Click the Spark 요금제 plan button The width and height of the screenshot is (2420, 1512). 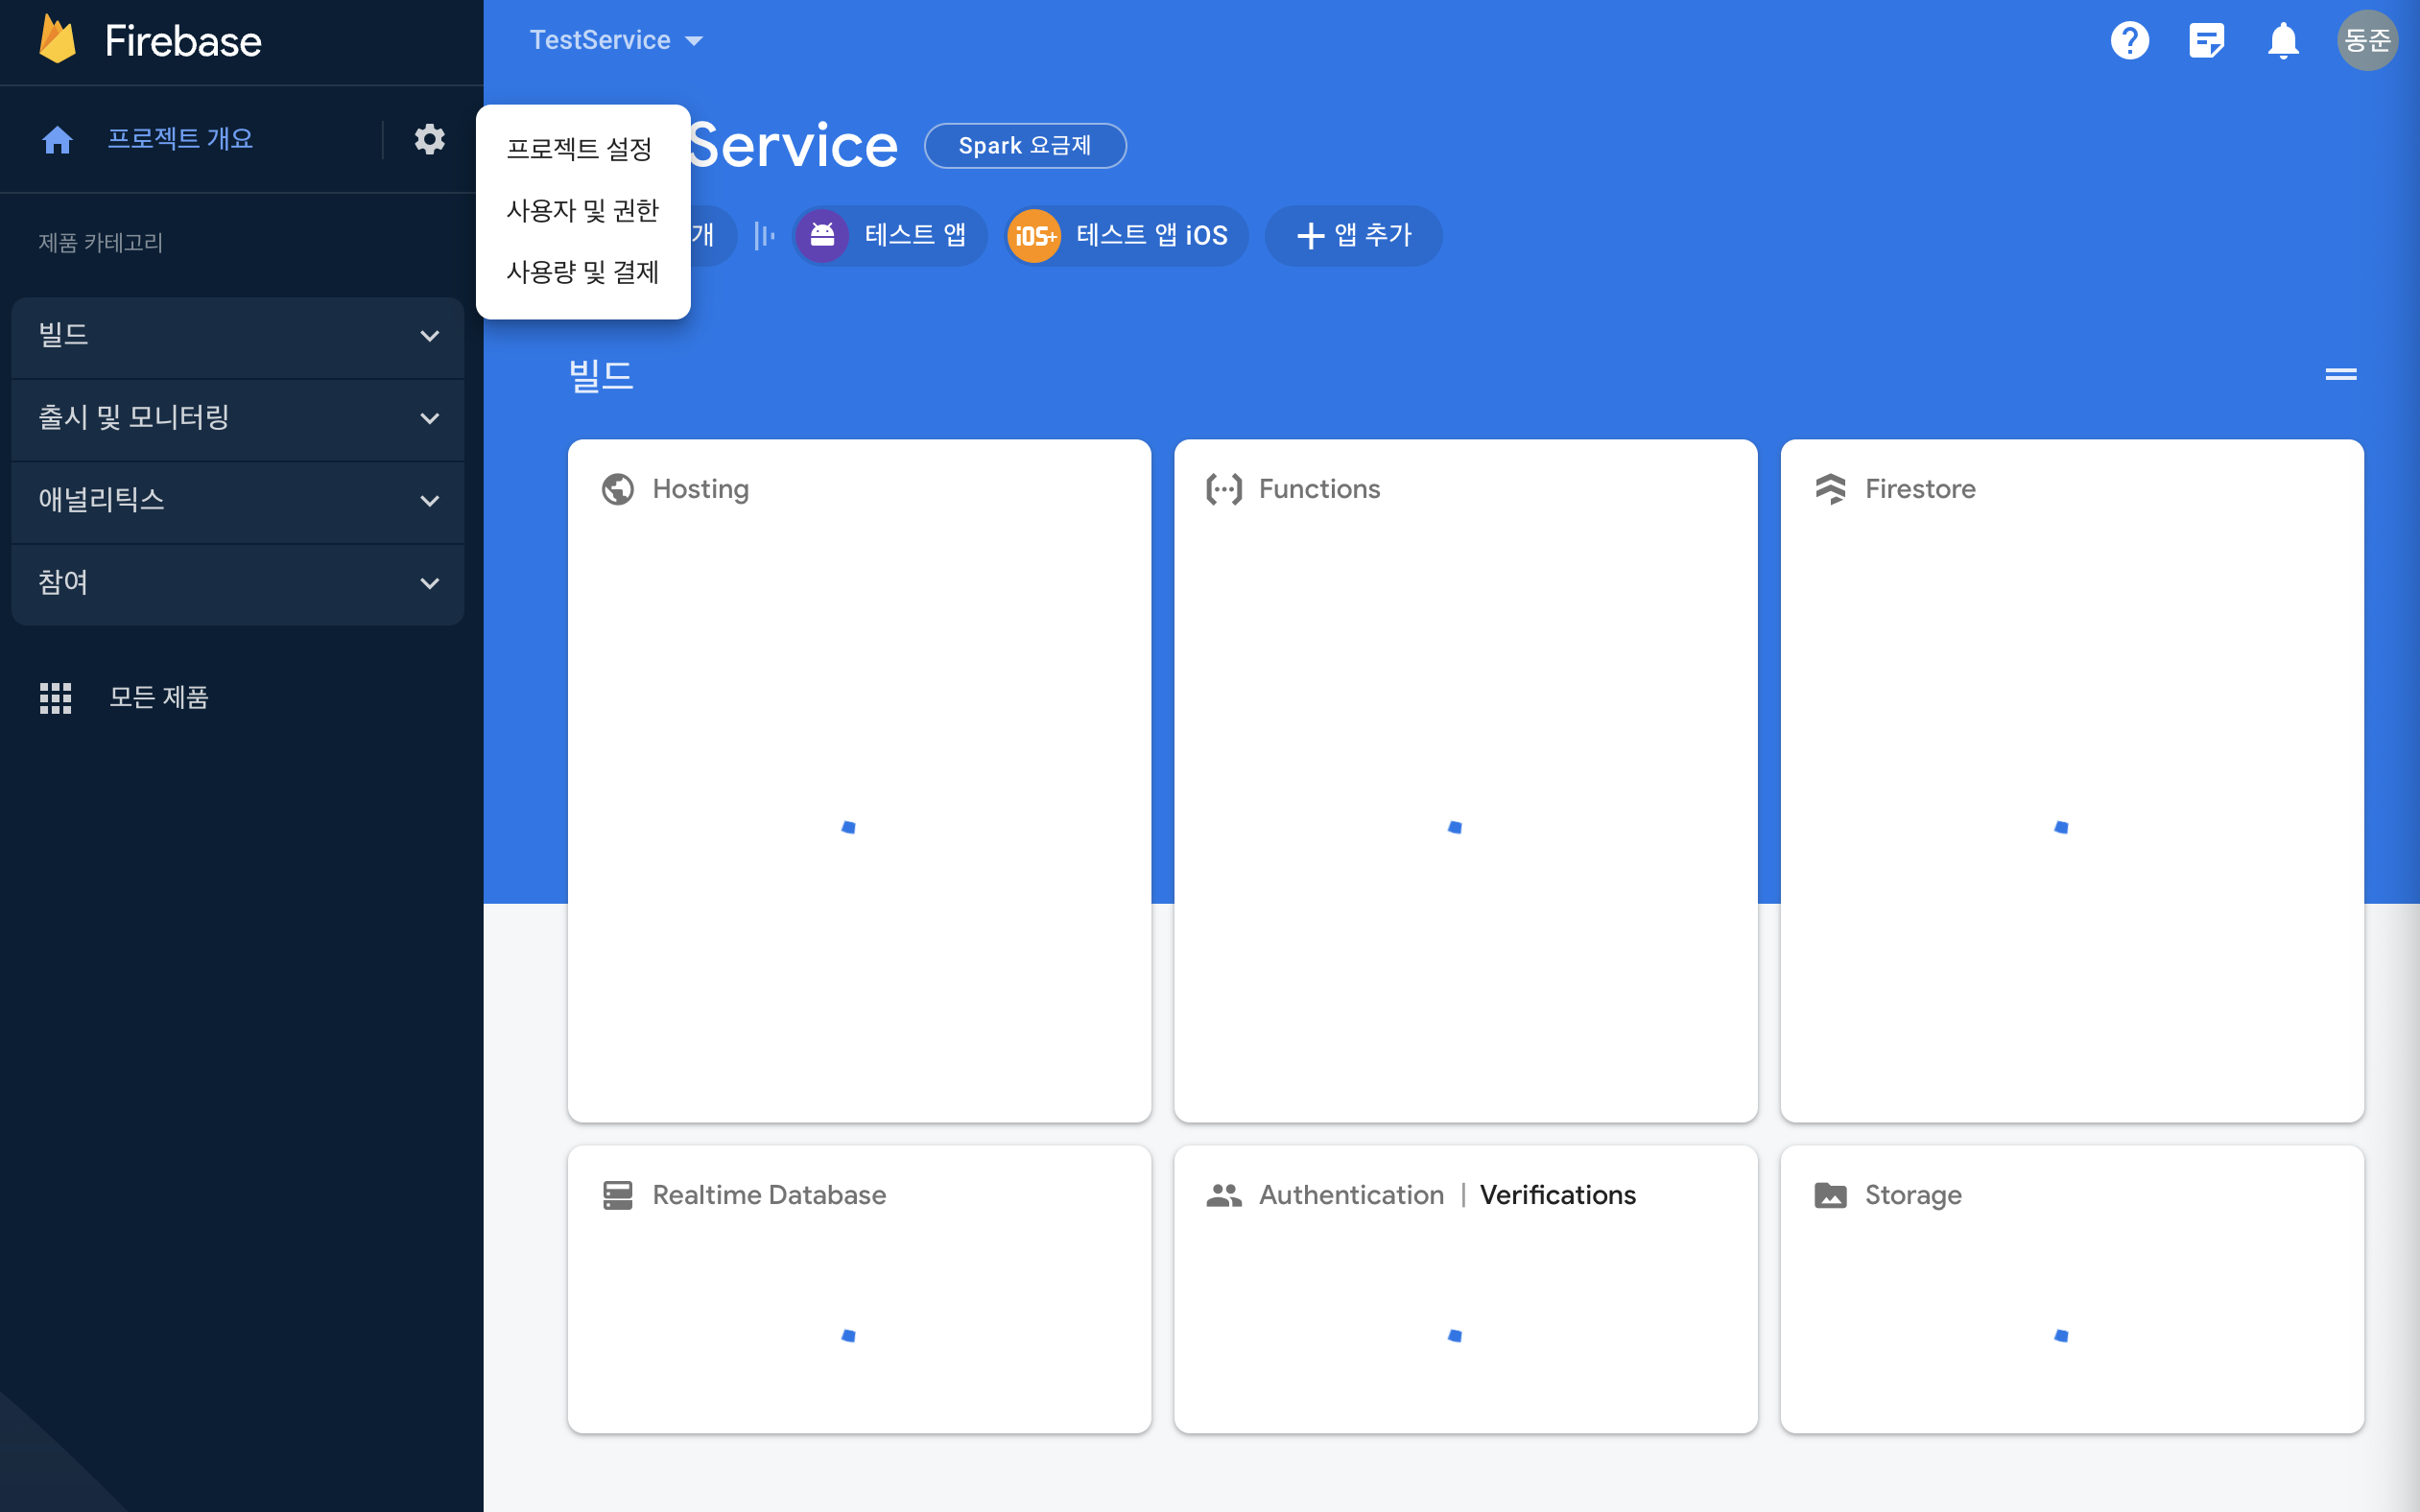click(x=1025, y=146)
